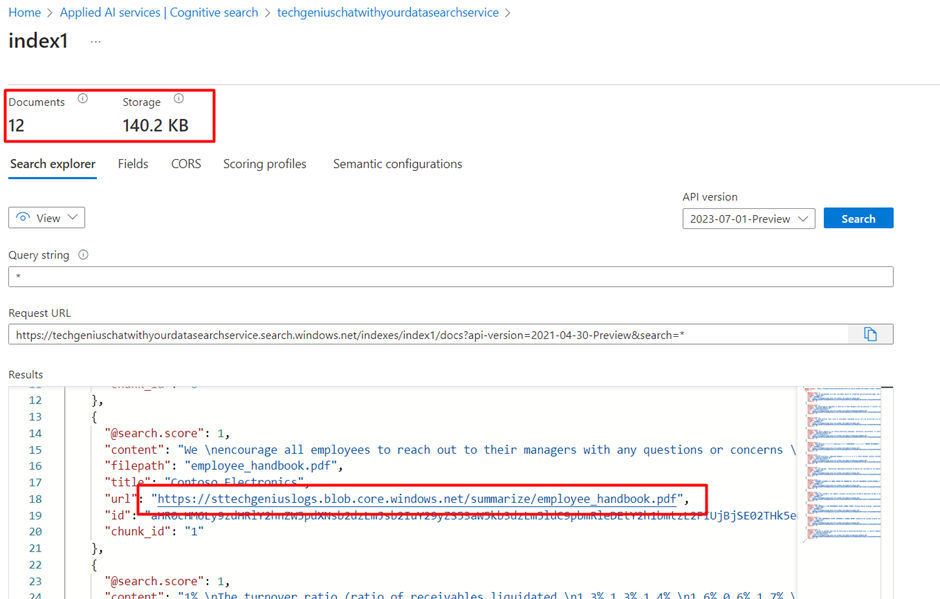Screen dimensions: 940x599
Task: Select the Scoring profiles tab
Action: (x=264, y=164)
